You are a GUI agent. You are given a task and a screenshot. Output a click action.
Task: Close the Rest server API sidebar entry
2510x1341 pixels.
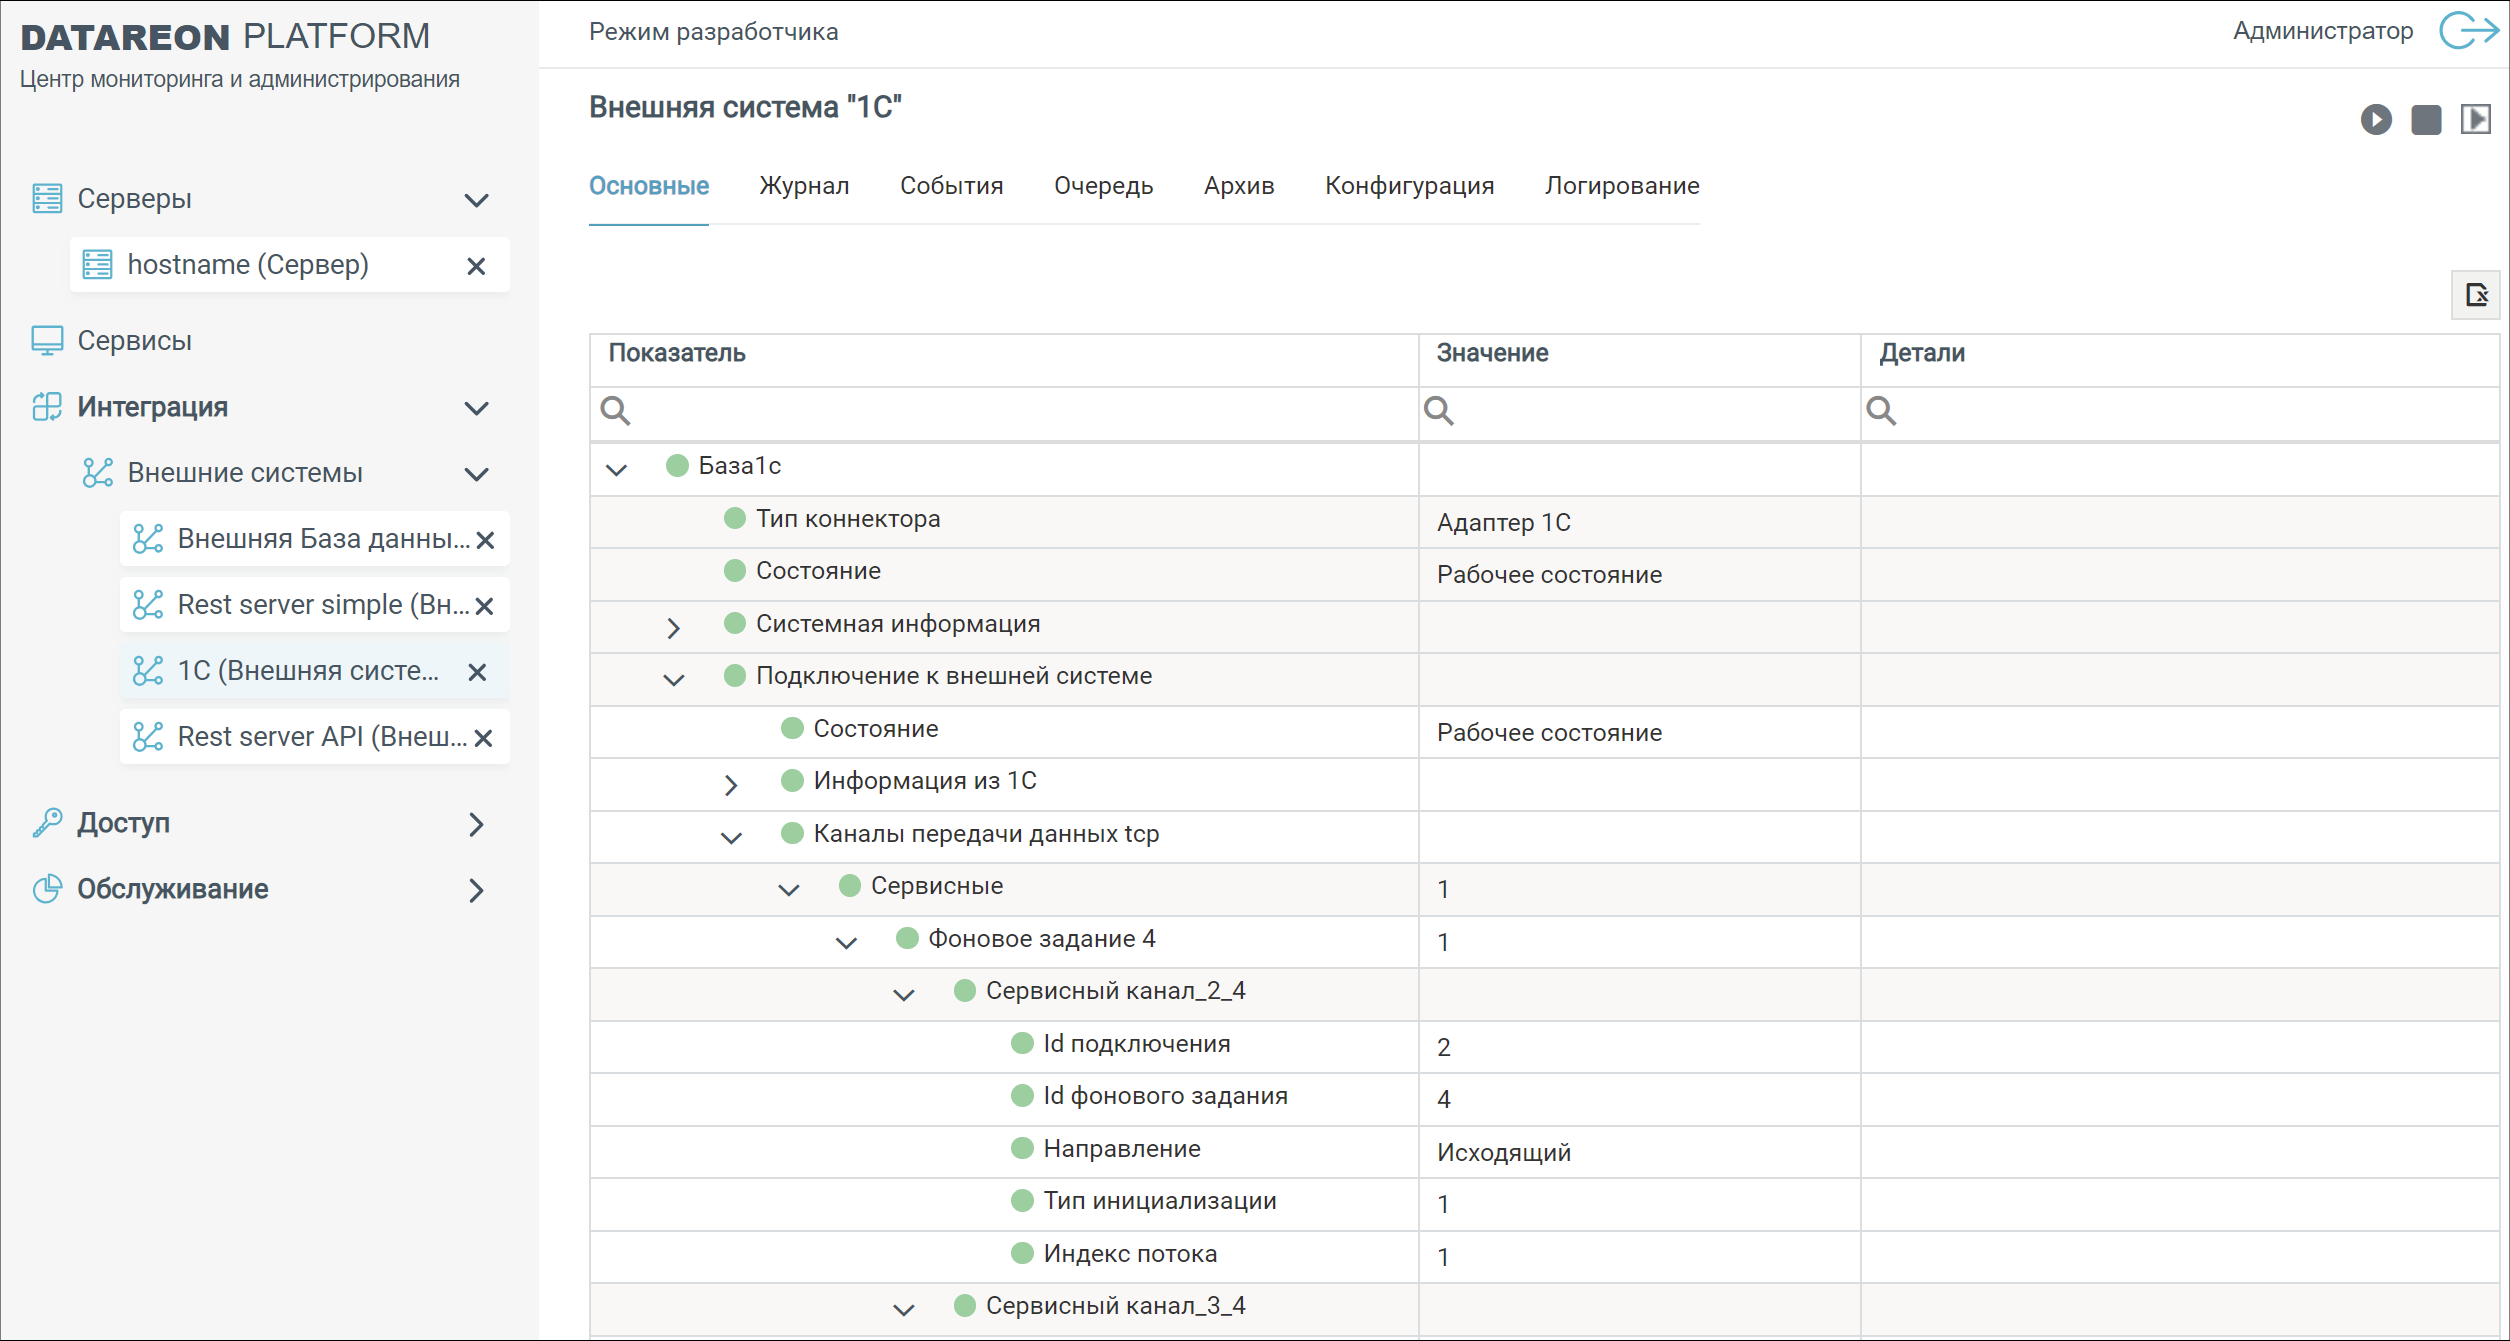tap(484, 738)
